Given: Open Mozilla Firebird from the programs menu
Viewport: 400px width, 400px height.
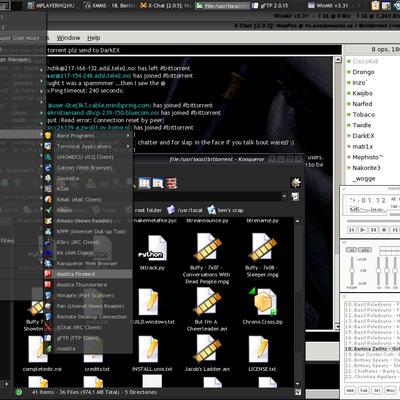Looking at the screenshot, I should 88,274.
